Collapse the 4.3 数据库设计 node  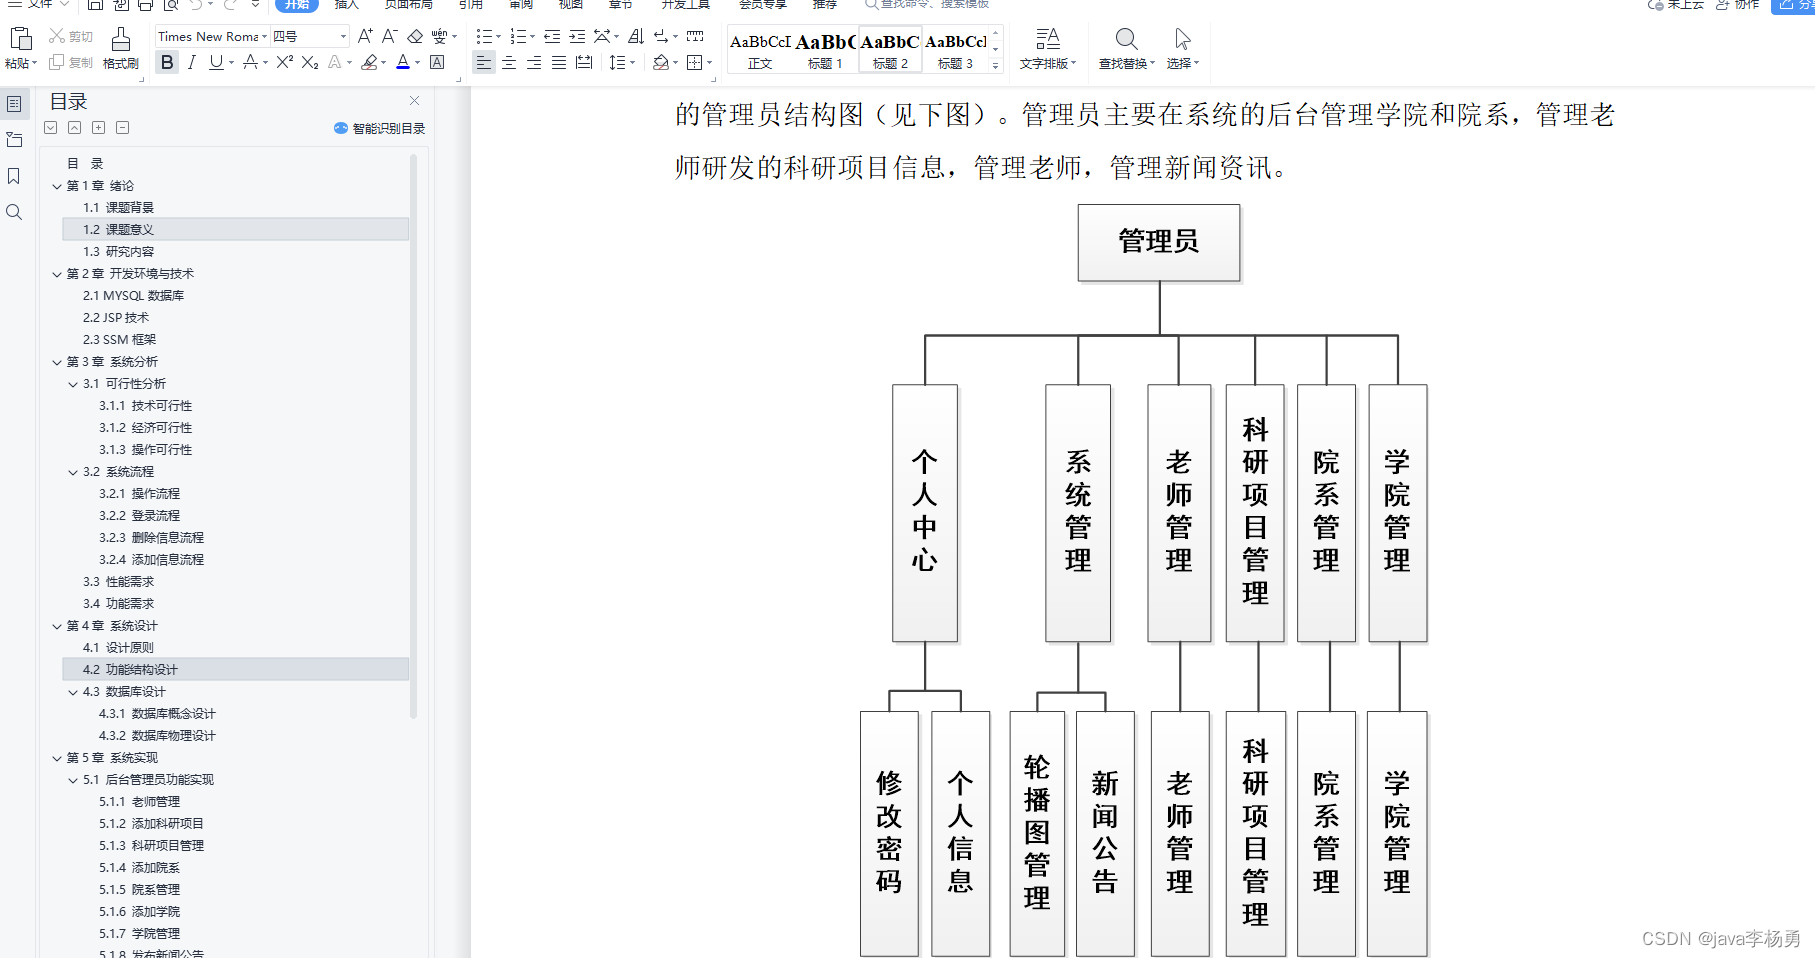[x=73, y=692]
